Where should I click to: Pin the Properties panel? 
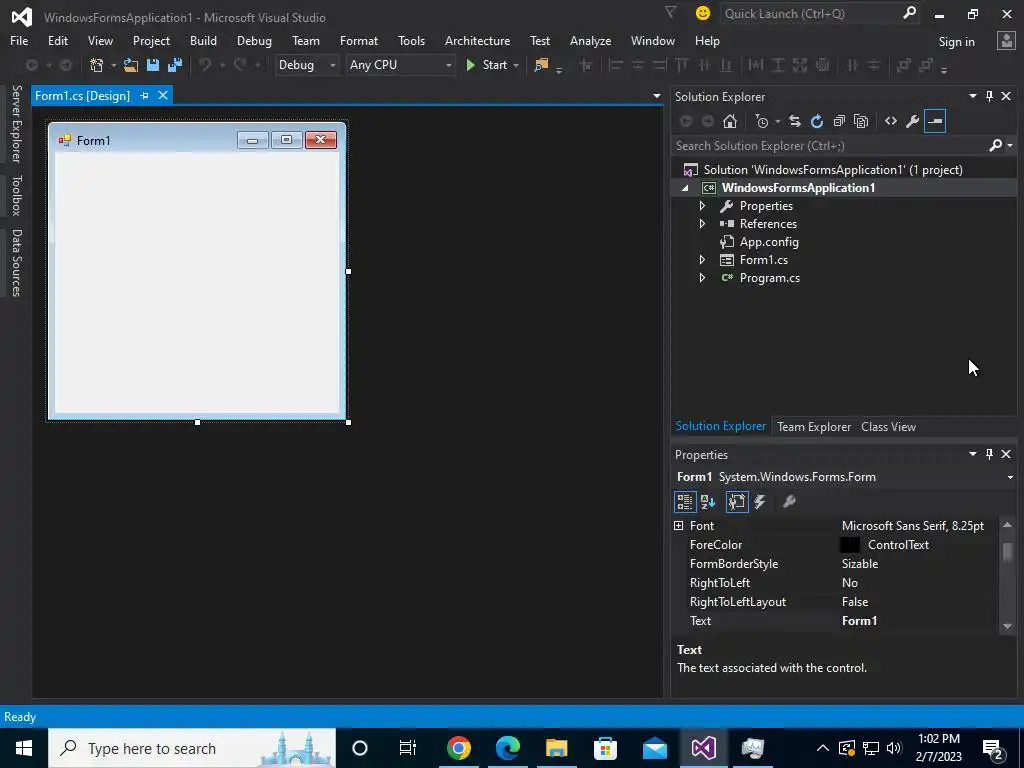989,454
